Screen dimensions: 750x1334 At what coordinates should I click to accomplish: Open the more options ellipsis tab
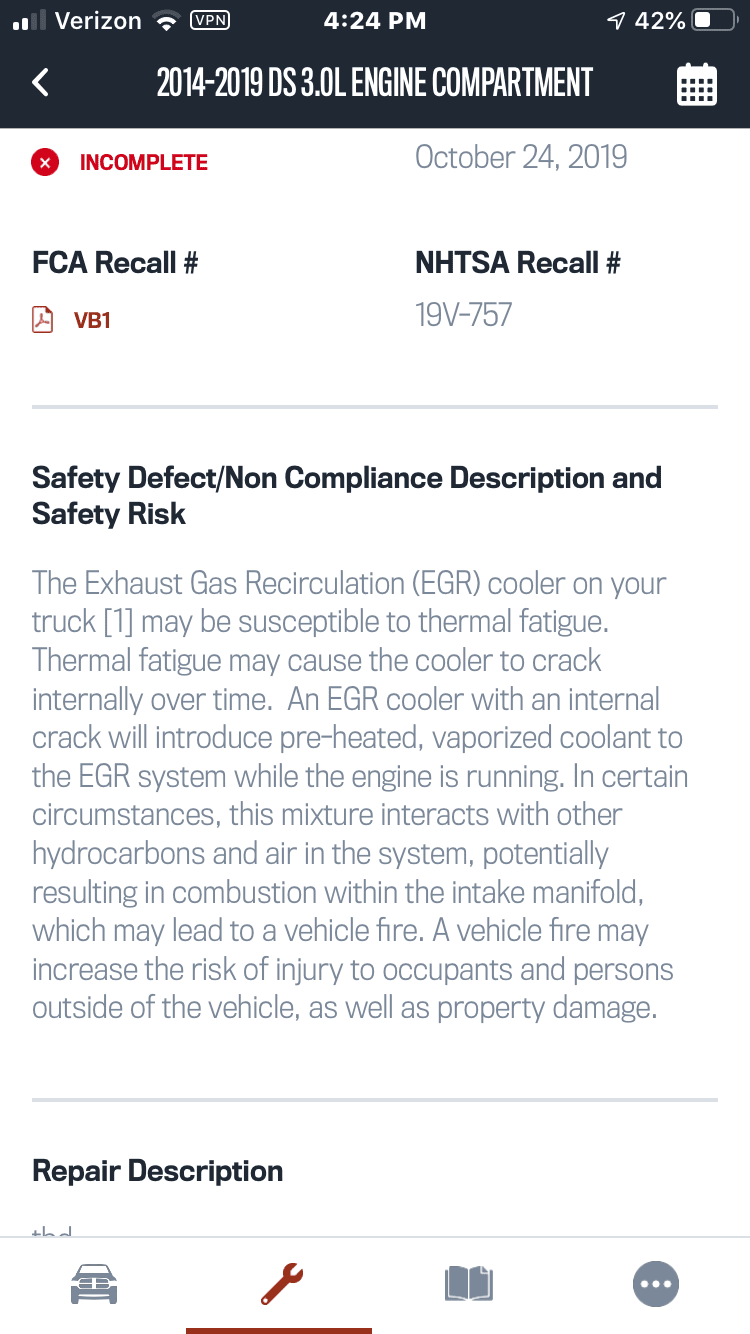656,1283
